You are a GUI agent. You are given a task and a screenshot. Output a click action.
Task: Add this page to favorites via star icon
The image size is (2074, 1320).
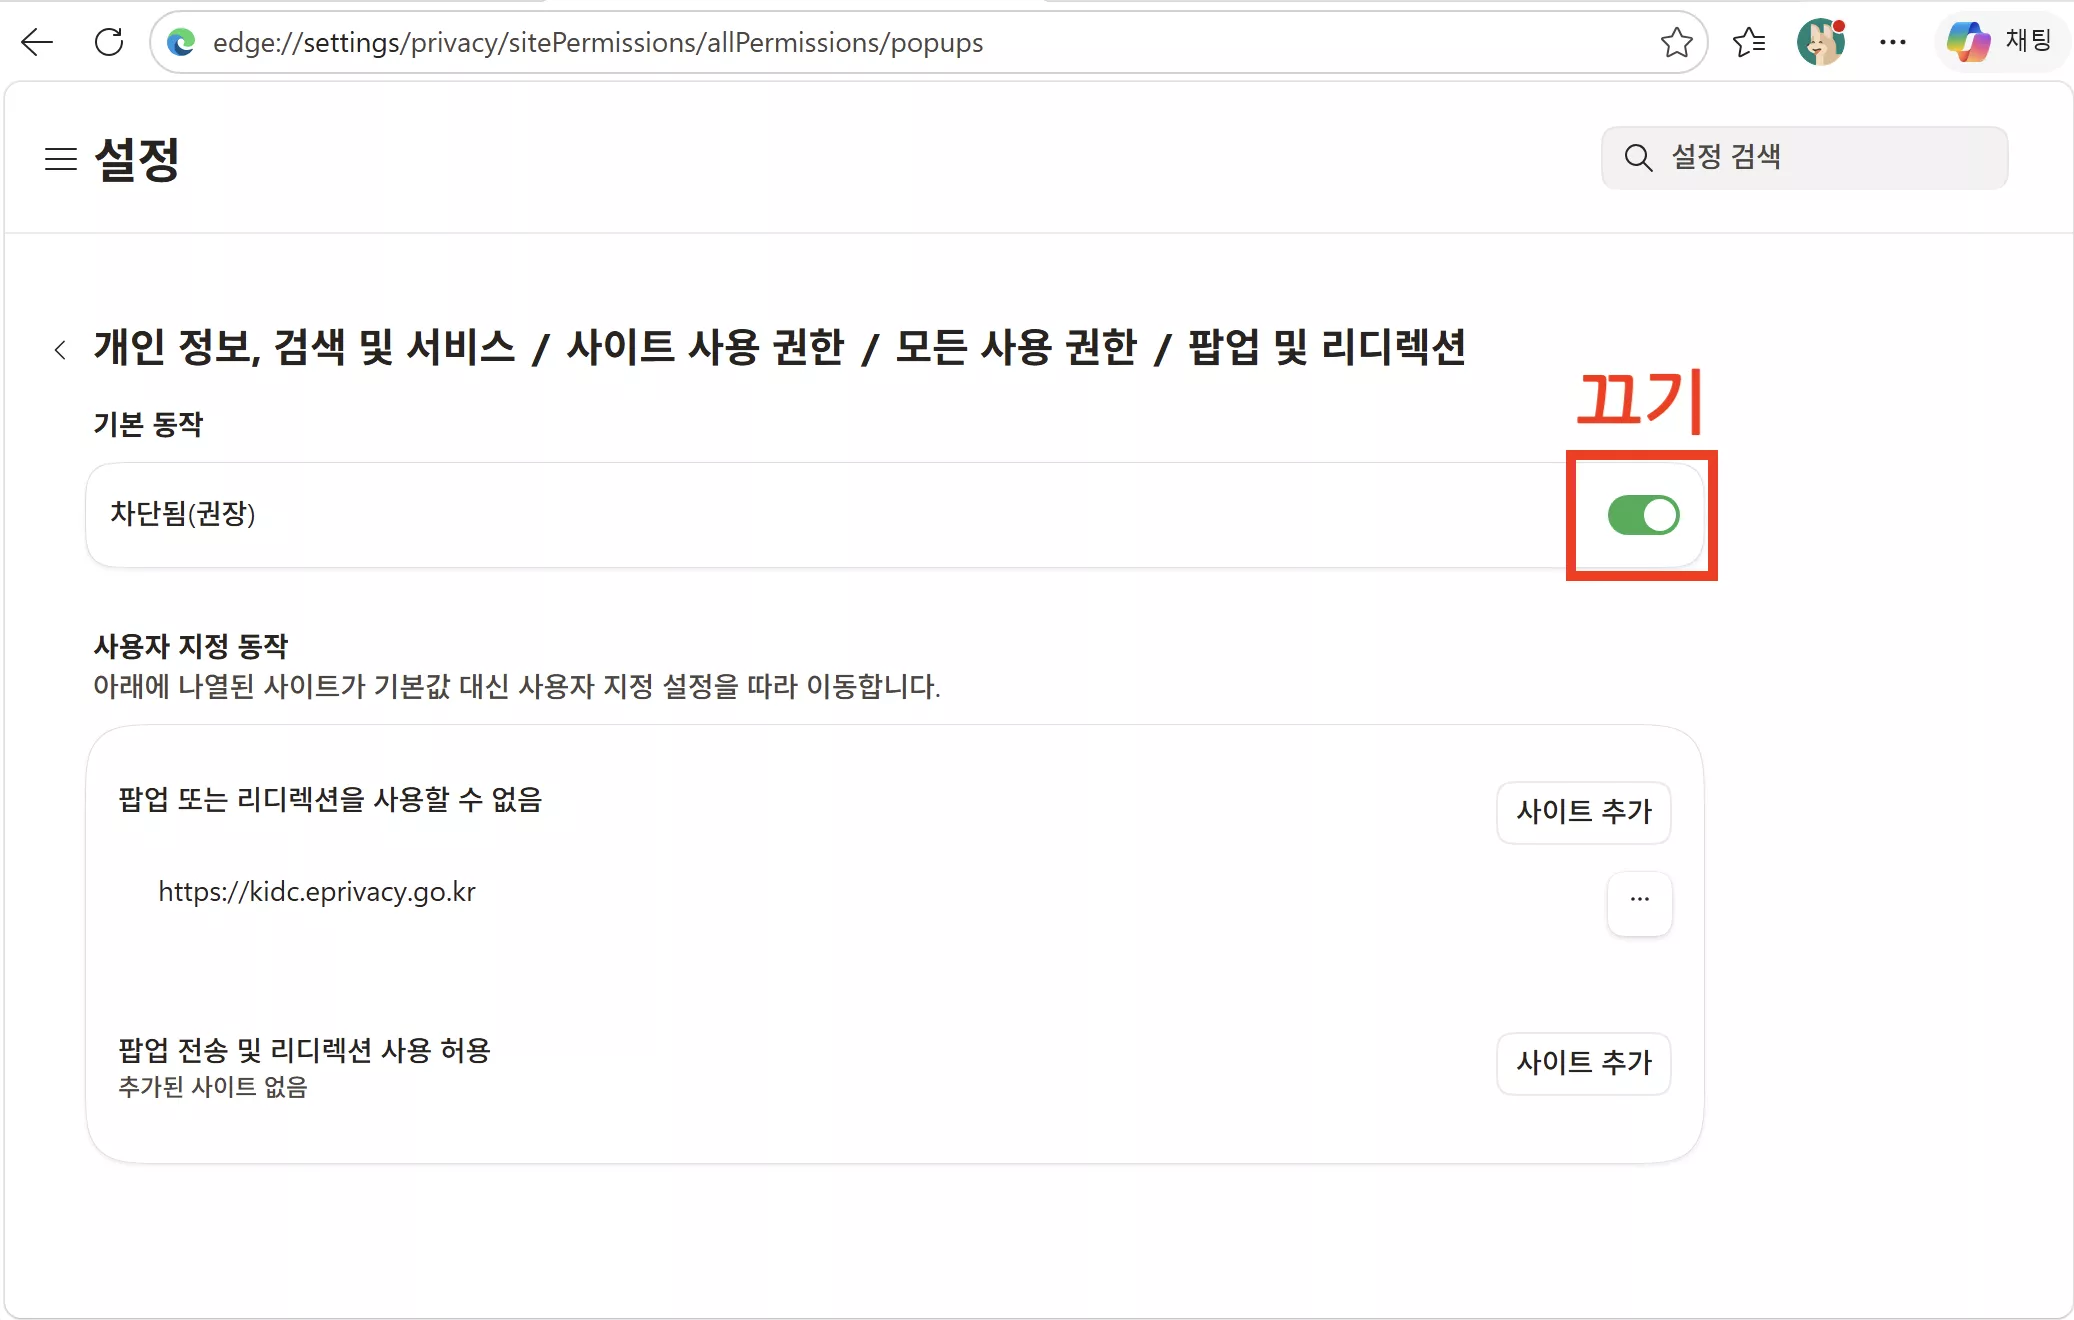coord(1676,42)
